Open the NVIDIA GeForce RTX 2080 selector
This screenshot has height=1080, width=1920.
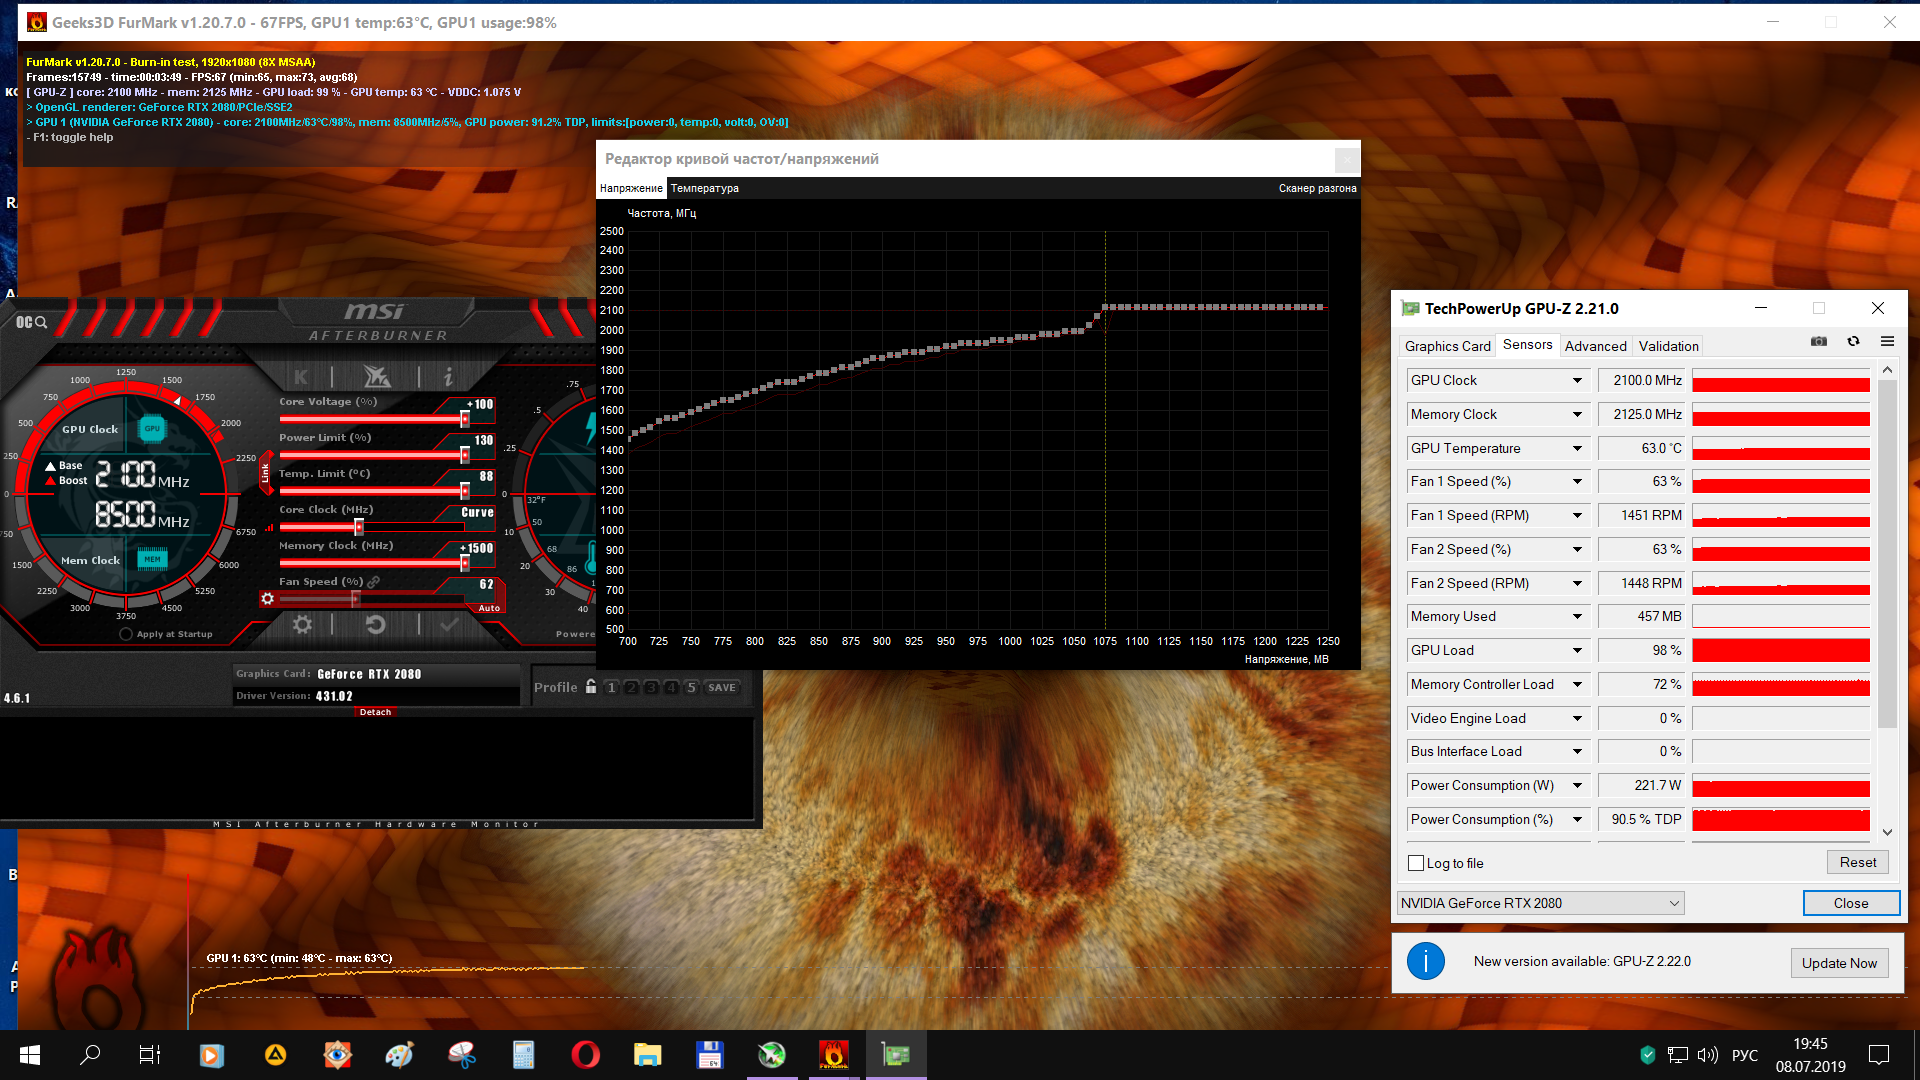click(x=1540, y=903)
